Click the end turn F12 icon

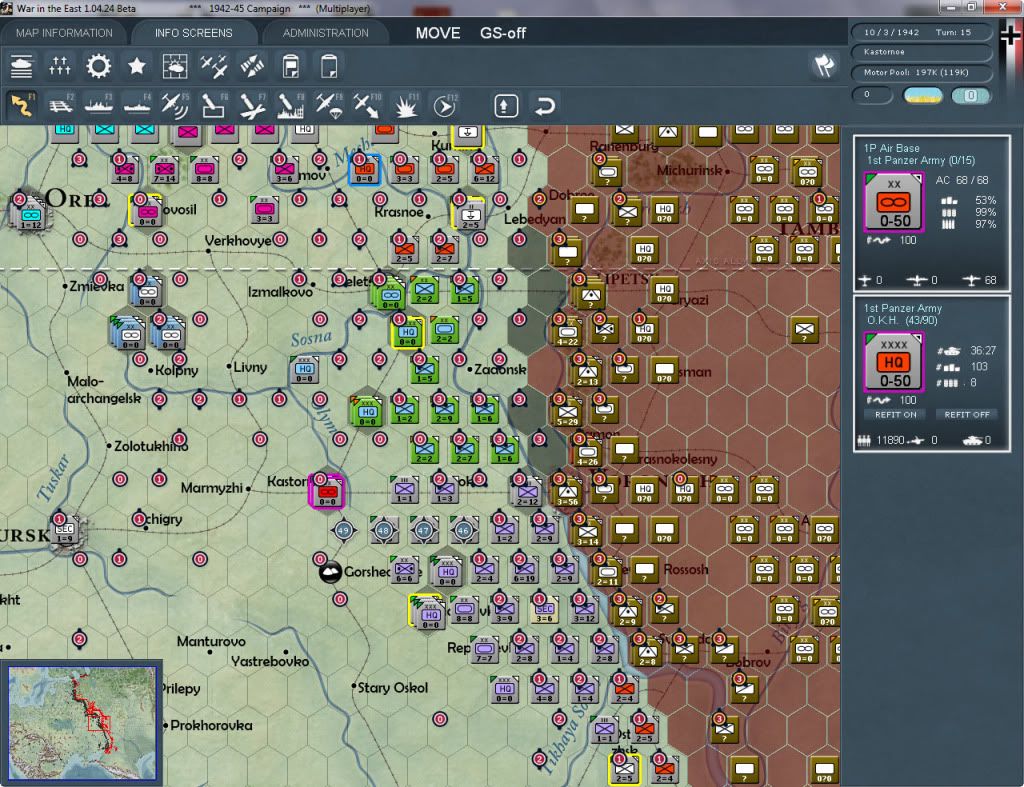(445, 105)
